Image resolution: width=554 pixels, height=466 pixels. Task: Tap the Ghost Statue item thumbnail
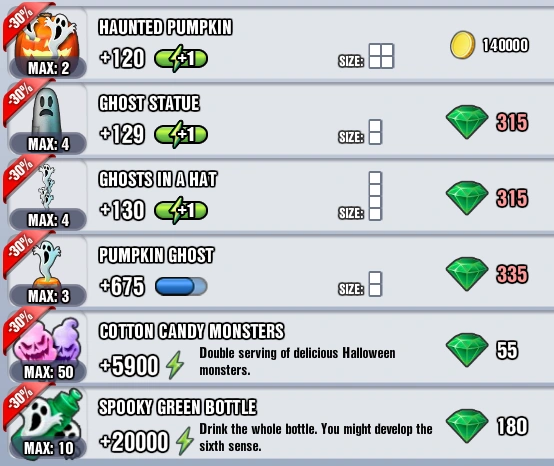[47, 120]
